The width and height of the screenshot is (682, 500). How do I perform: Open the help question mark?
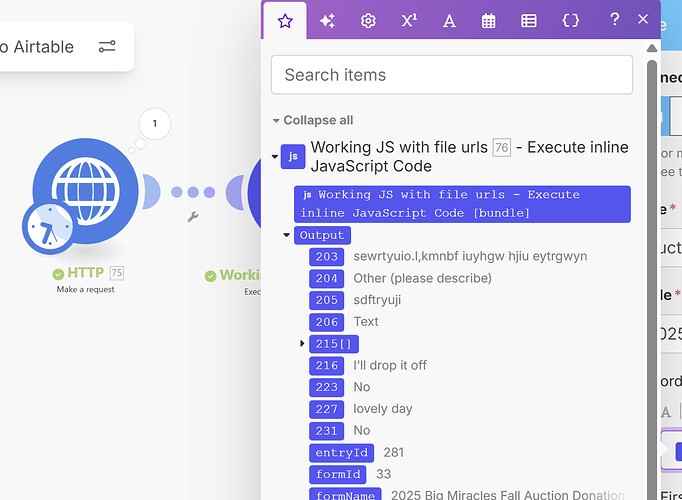pos(615,20)
